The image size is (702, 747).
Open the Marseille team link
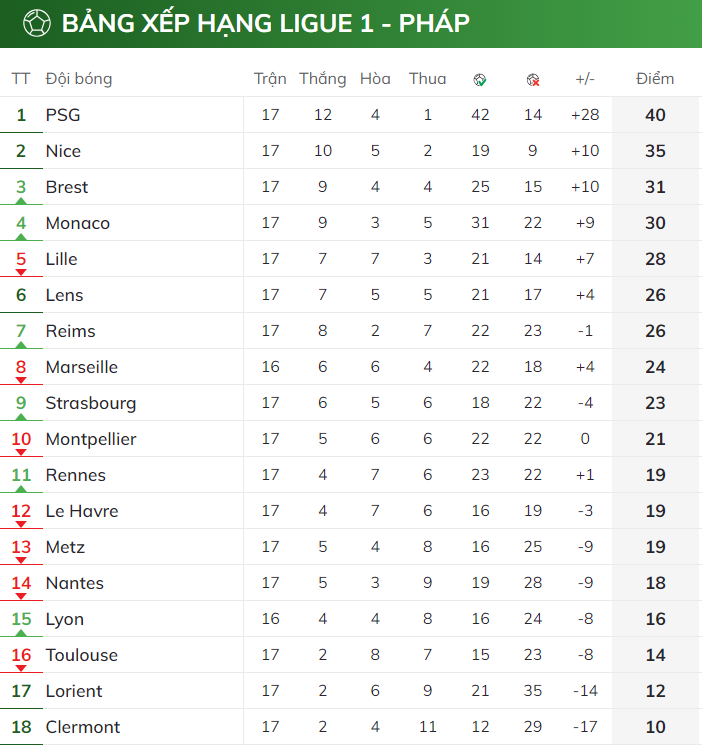[82, 367]
